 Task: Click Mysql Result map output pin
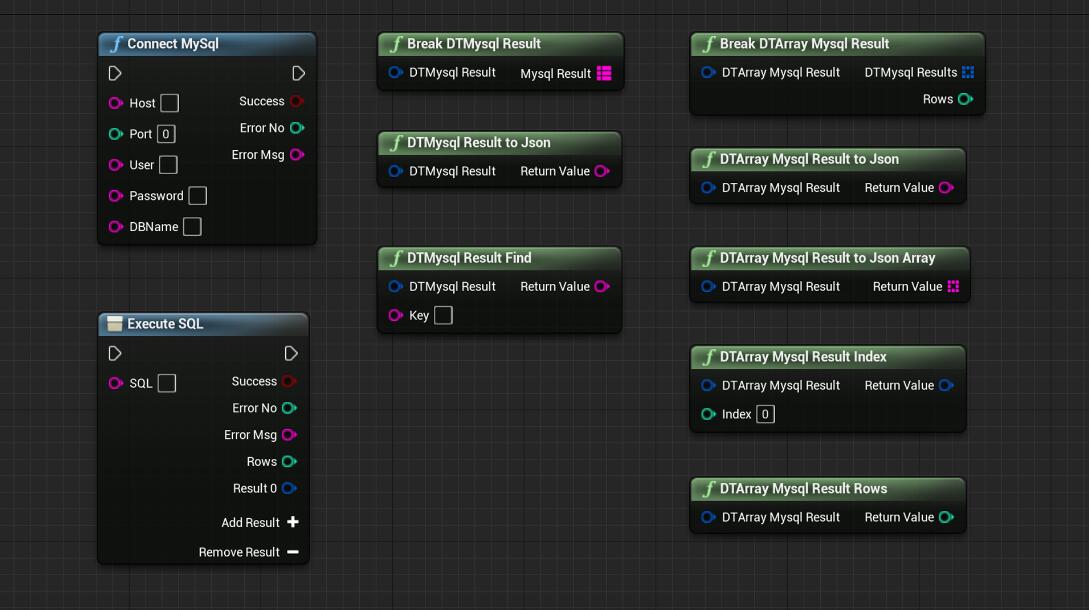pyautogui.click(x=604, y=73)
